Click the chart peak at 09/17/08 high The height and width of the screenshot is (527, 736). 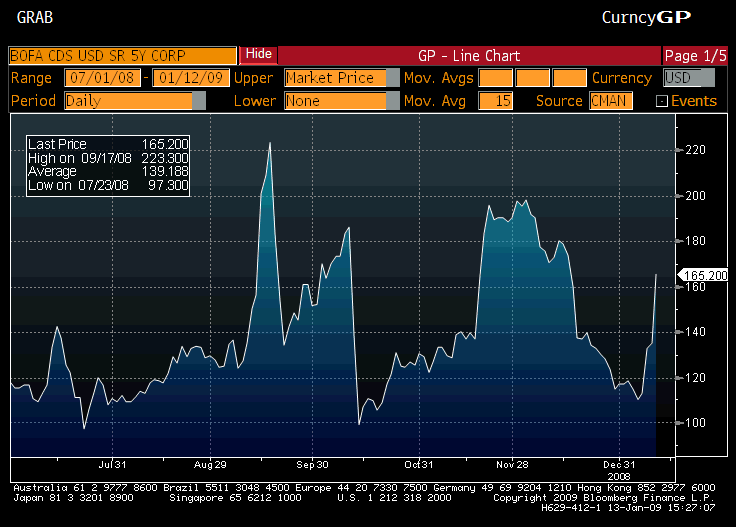click(x=270, y=144)
